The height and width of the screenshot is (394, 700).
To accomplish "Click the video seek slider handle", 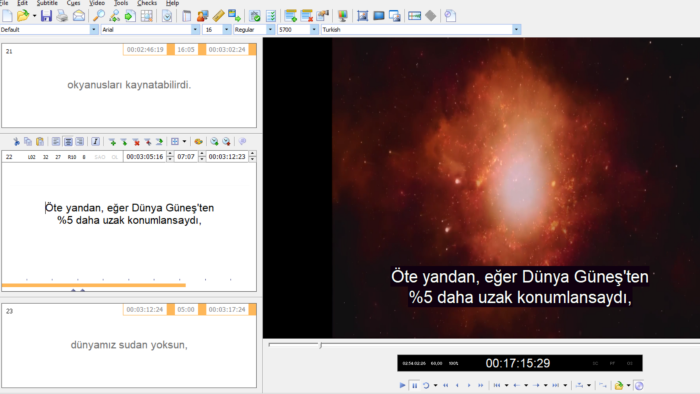I will click(x=321, y=345).
